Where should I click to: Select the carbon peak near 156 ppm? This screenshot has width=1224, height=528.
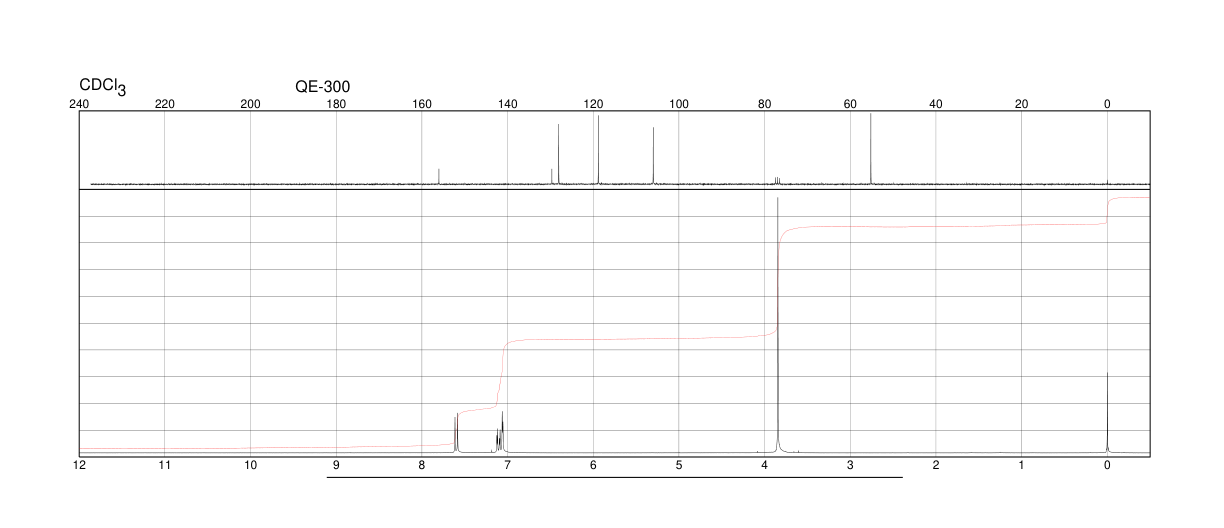pyautogui.click(x=439, y=176)
